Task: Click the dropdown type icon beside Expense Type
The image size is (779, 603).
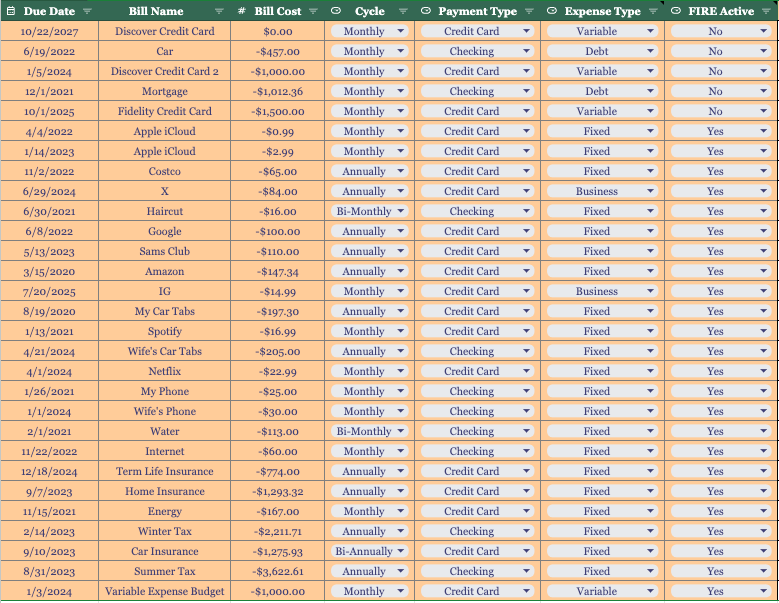Action: pos(551,11)
